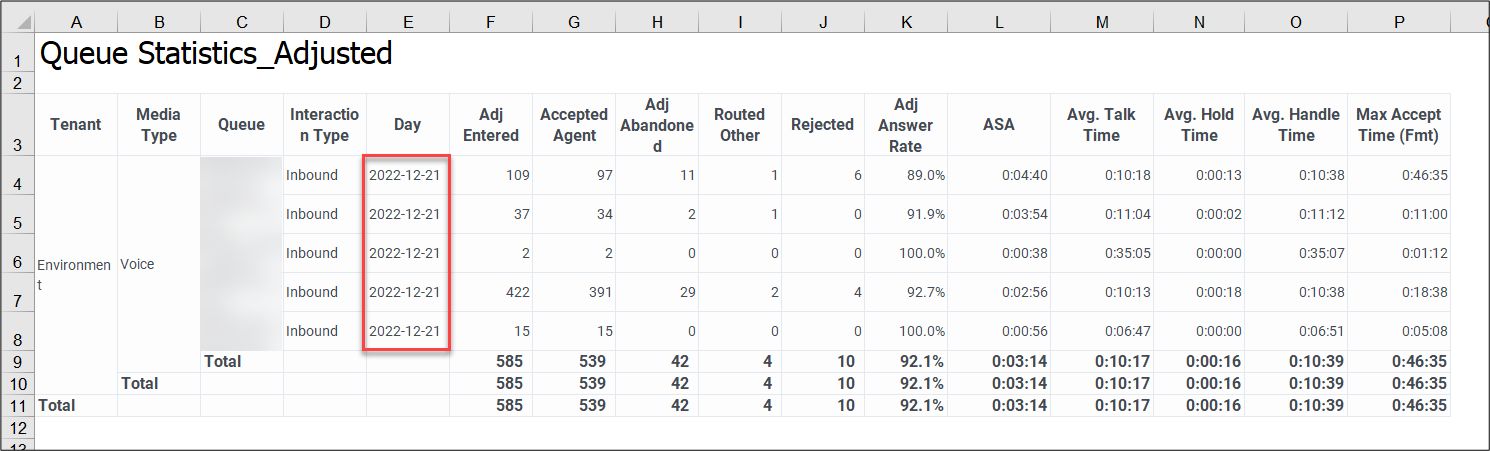Select column header K
This screenshot has height=451, width=1490.
pos(905,21)
